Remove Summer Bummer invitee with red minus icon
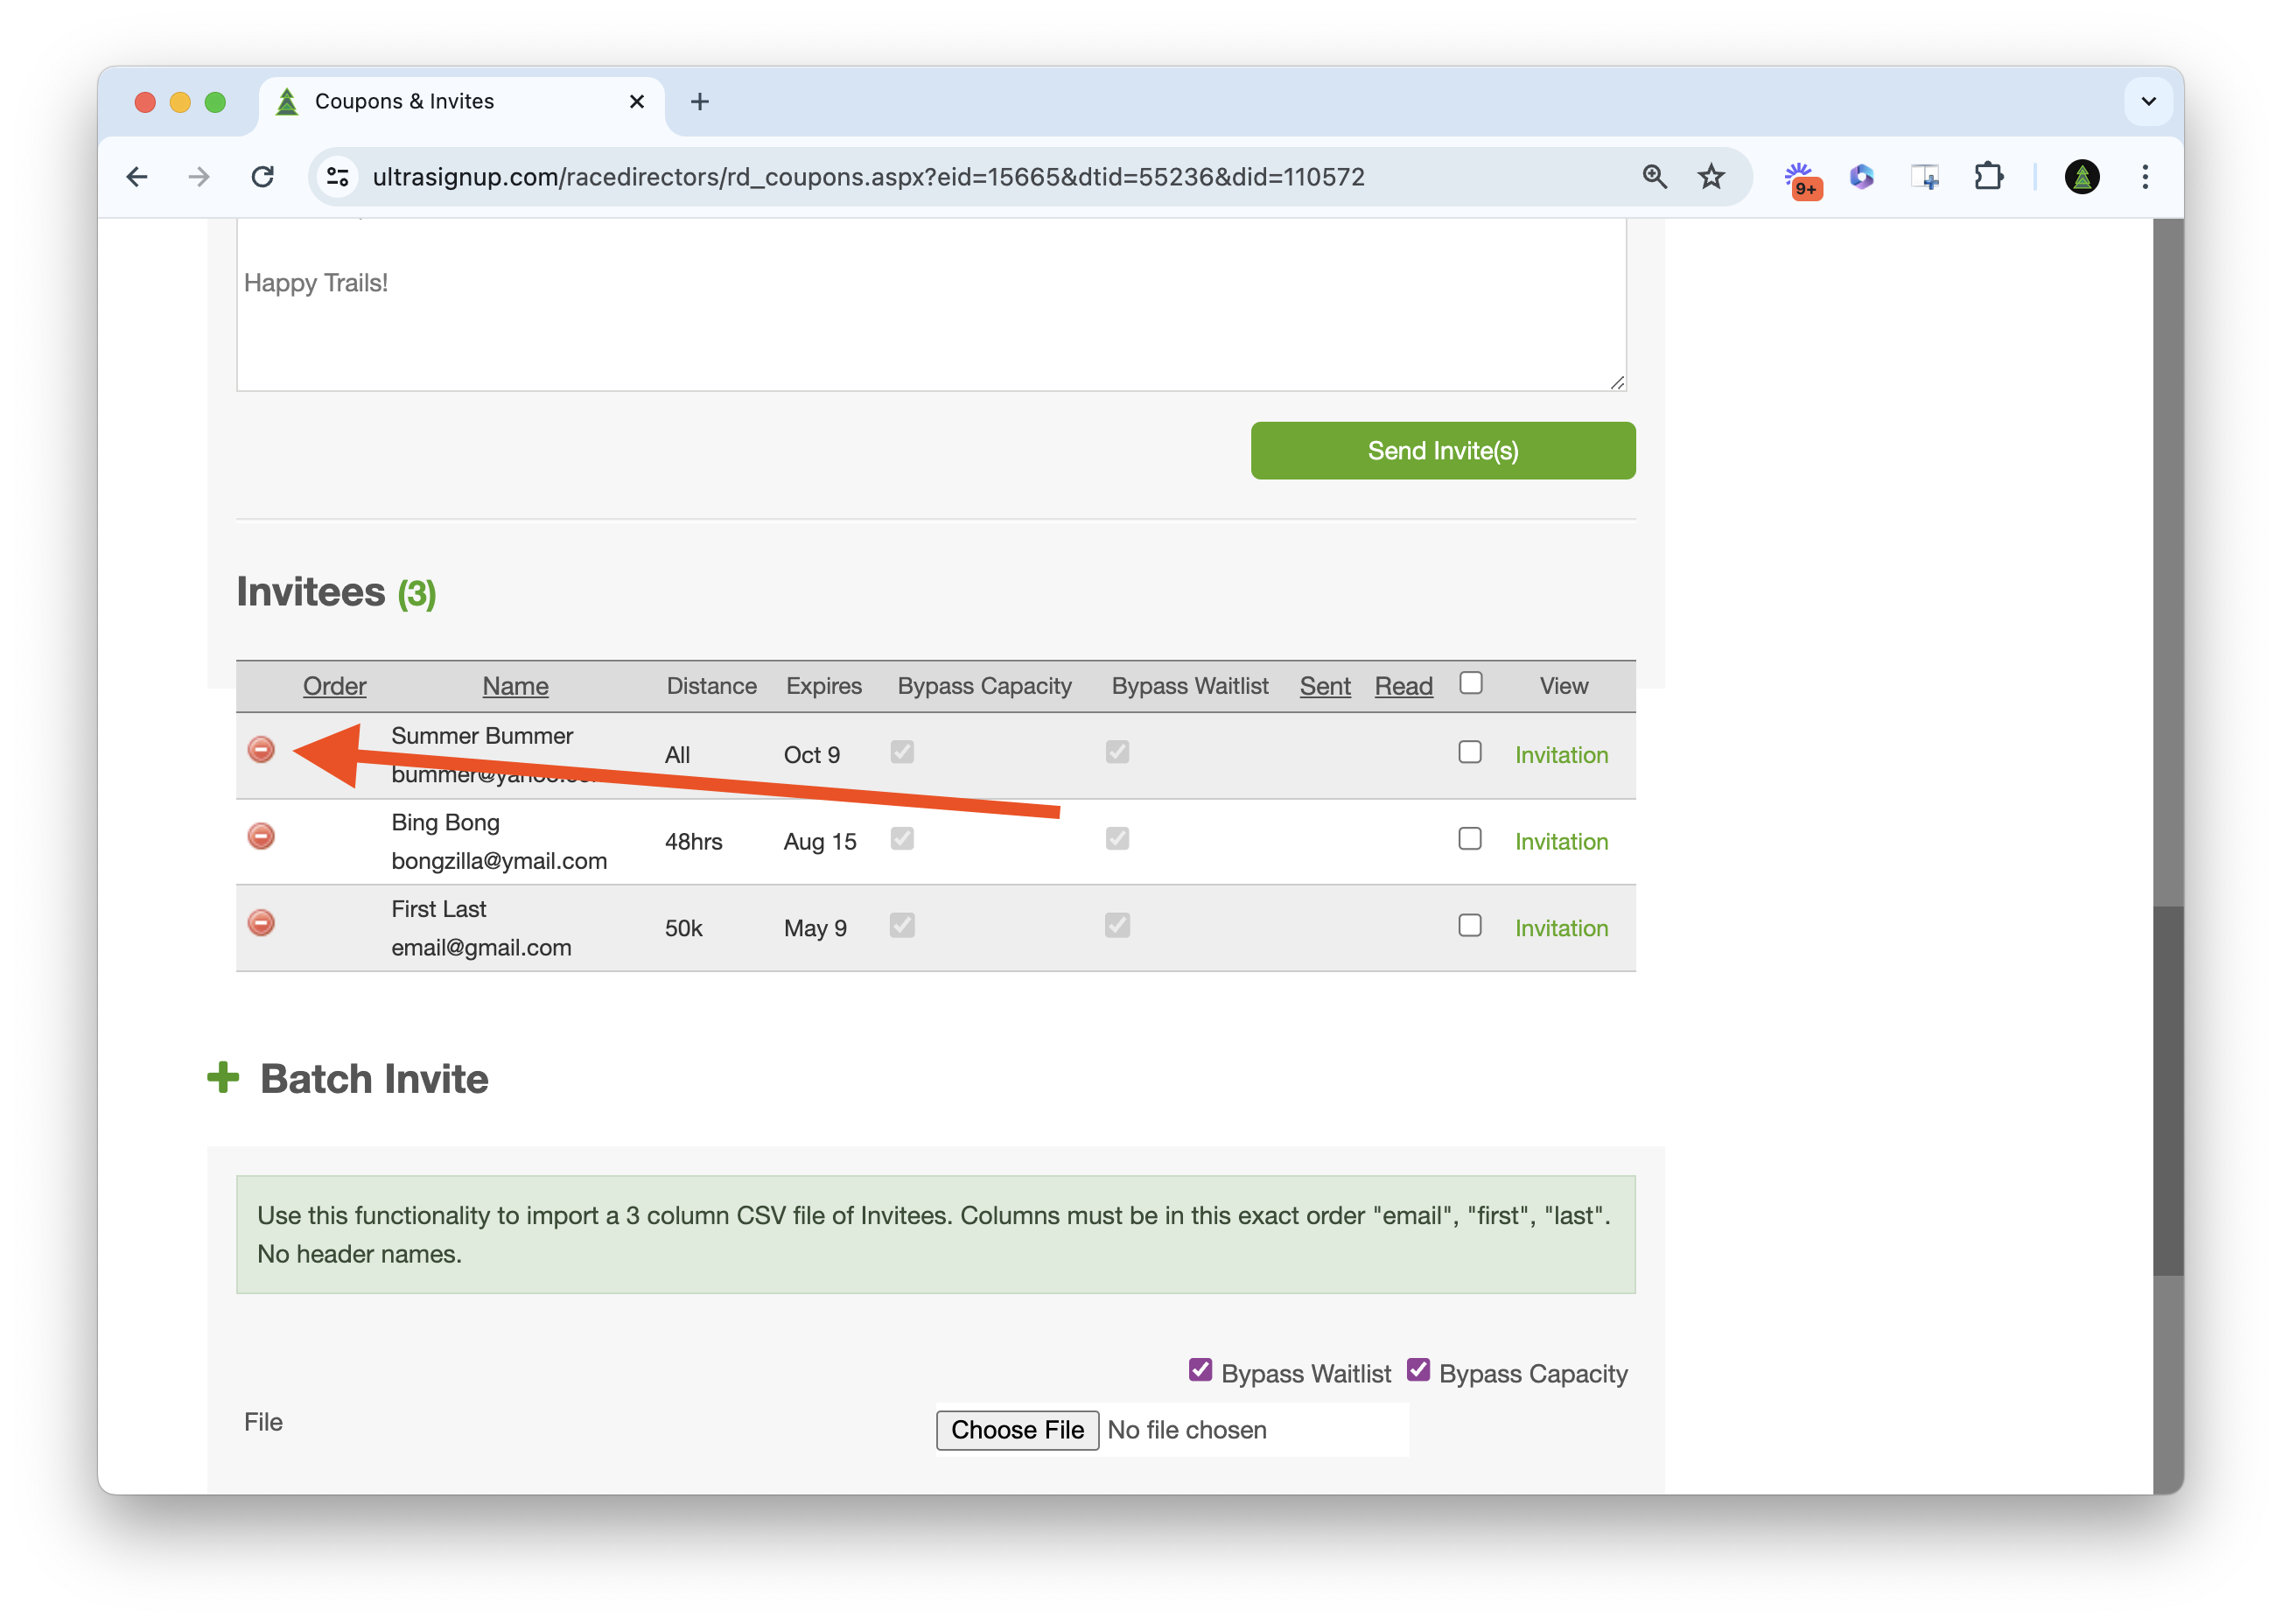The width and height of the screenshot is (2282, 1624). pos(261,749)
